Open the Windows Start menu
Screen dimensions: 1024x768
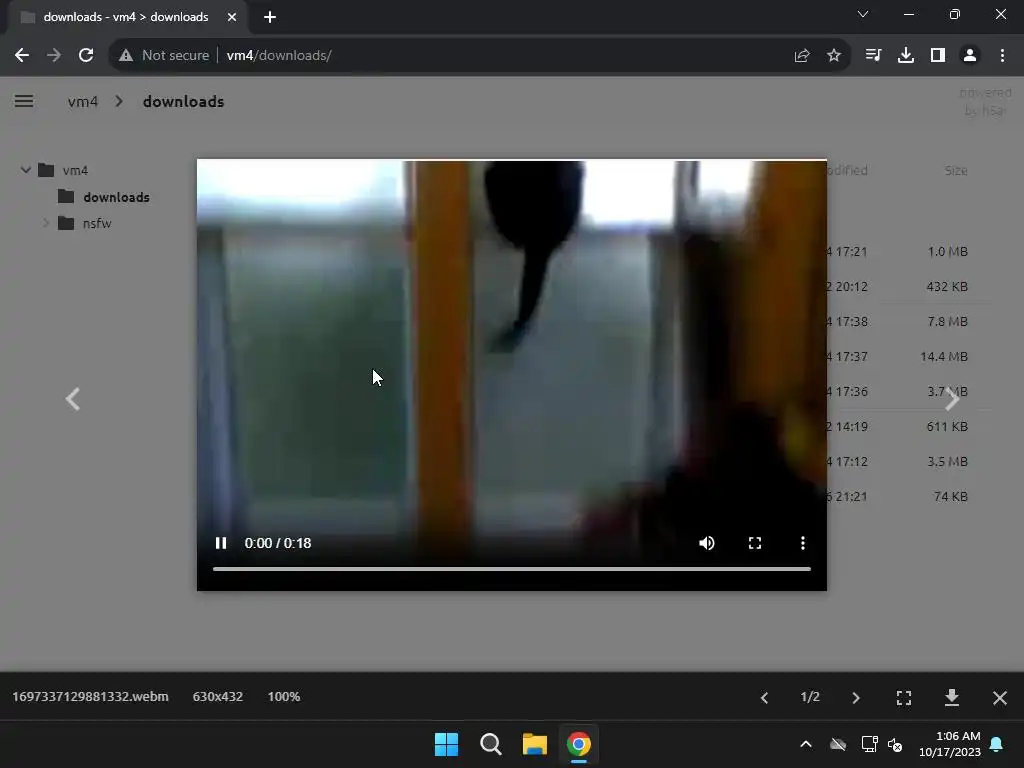coord(447,744)
